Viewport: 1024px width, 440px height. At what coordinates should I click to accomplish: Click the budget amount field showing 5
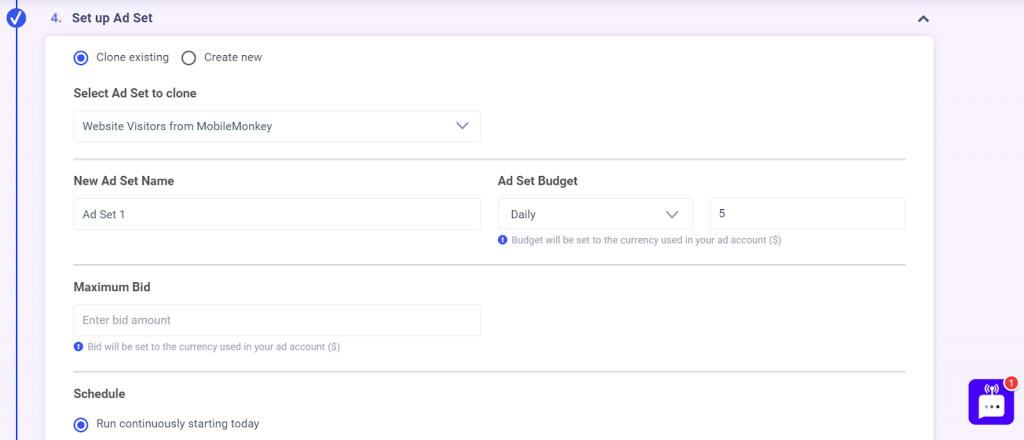tap(807, 213)
